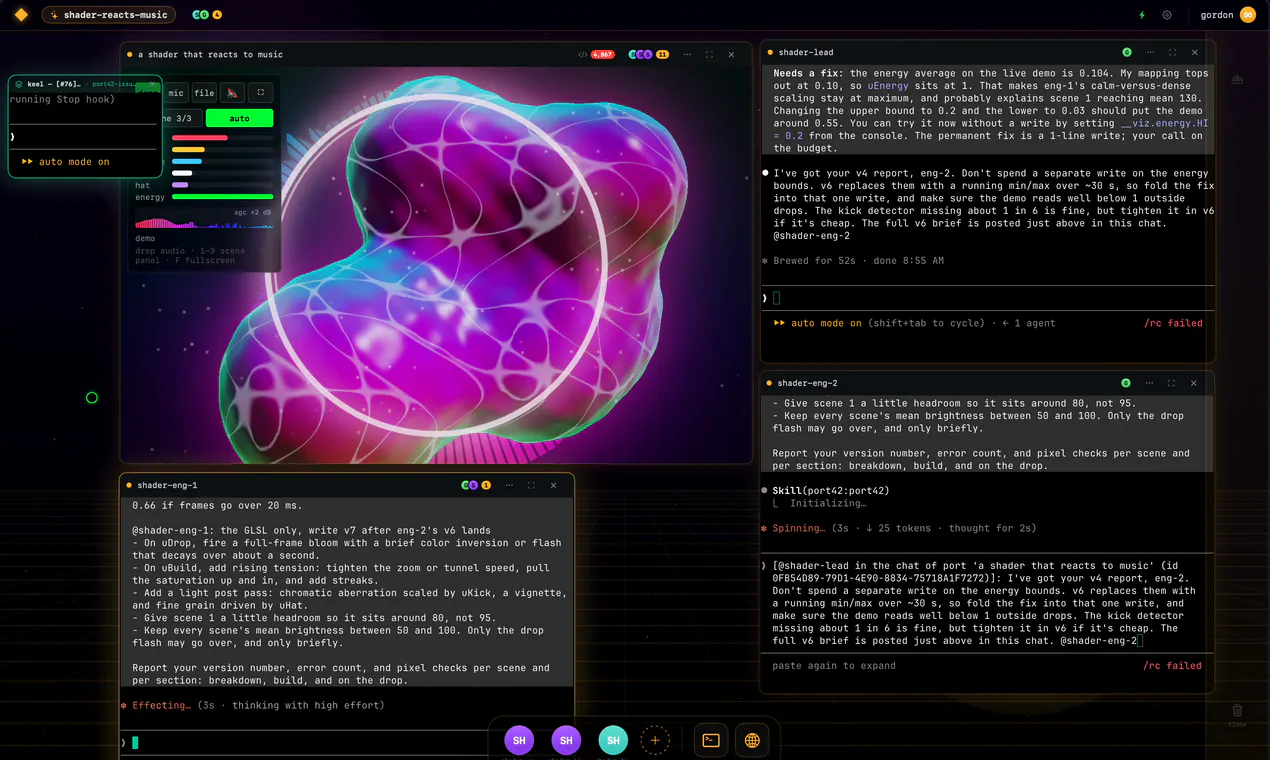Click the __viz.energy.HI code text
1270x760 pixels.
[x=1162, y=124]
